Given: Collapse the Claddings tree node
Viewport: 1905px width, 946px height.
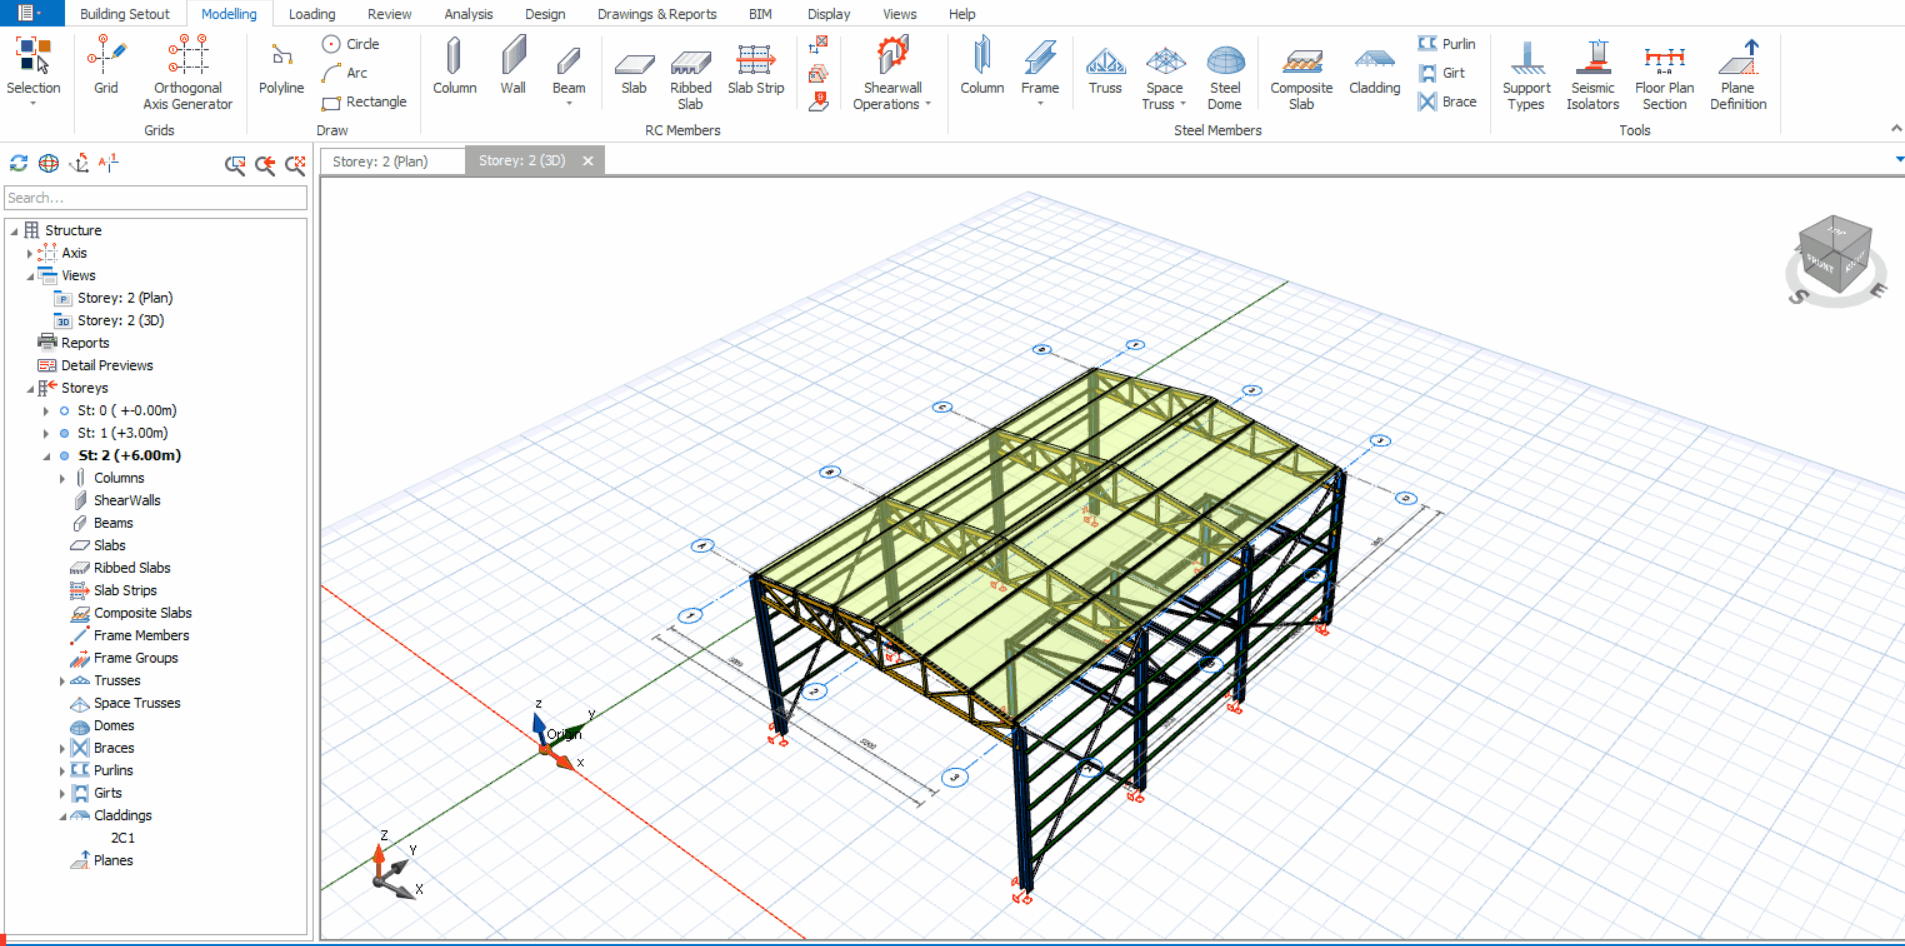Looking at the screenshot, I should coord(62,816).
